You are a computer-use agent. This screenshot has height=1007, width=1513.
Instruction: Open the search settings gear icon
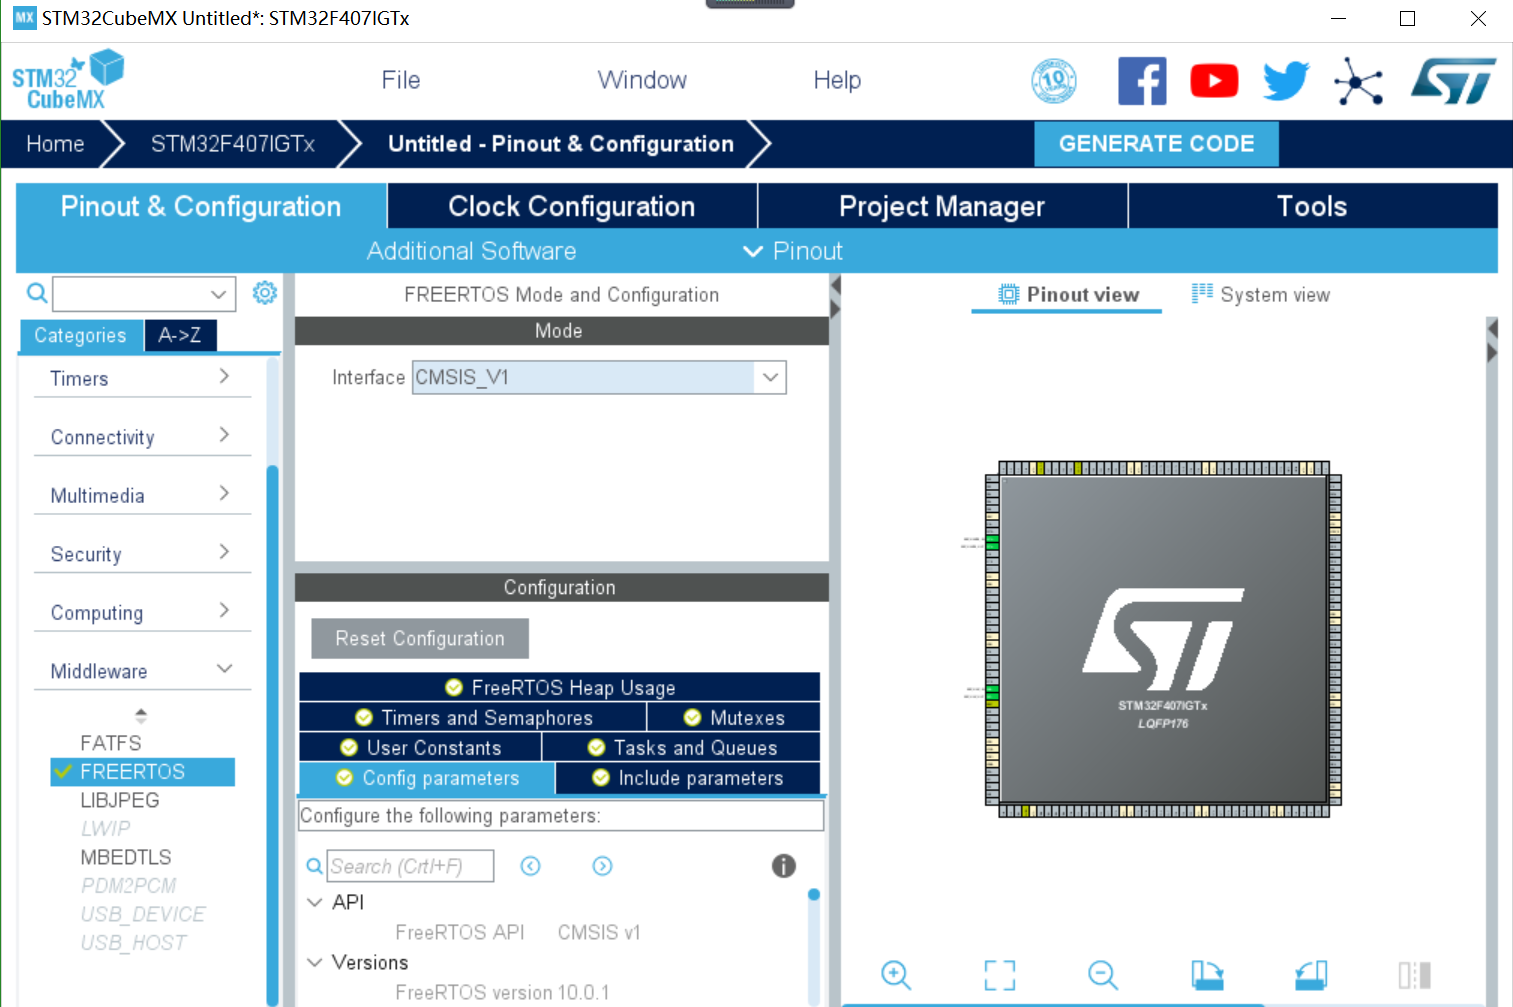click(264, 292)
